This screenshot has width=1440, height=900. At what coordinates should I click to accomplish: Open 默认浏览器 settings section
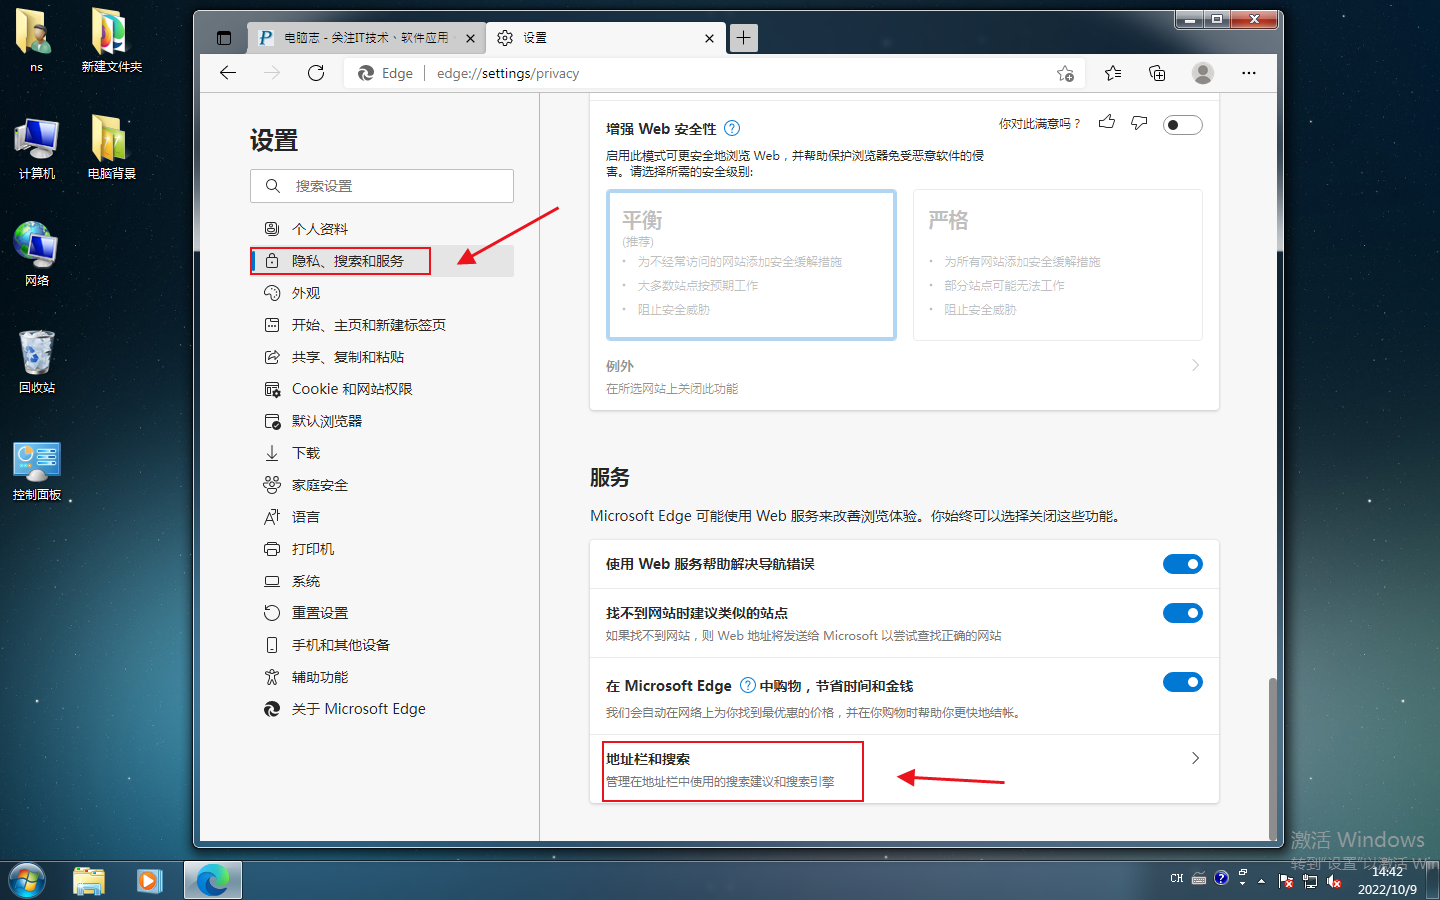(382, 421)
